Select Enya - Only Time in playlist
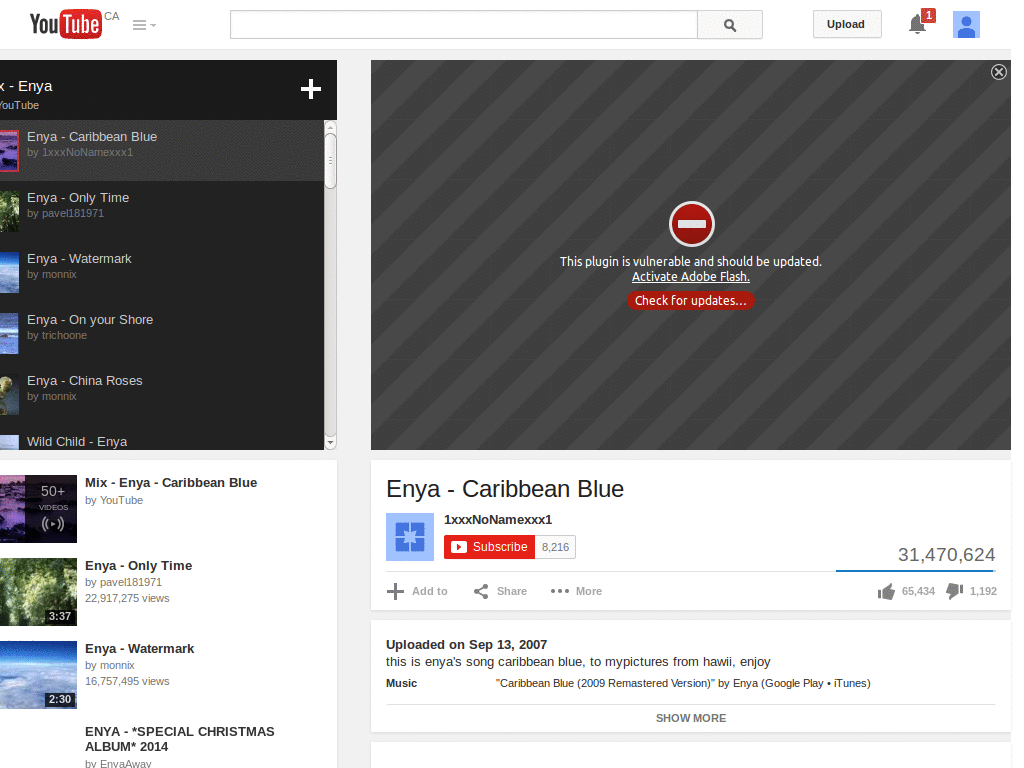This screenshot has width=1024, height=768. click(161, 212)
